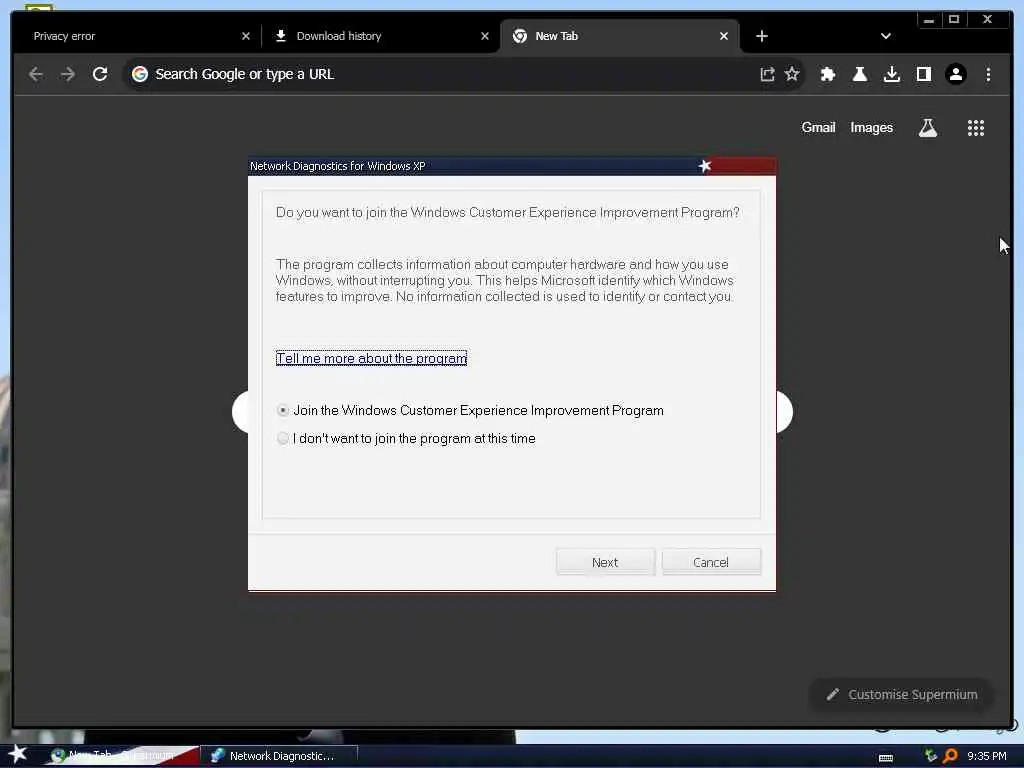Select I don't want to join the program
The height and width of the screenshot is (768, 1024).
[406, 439]
